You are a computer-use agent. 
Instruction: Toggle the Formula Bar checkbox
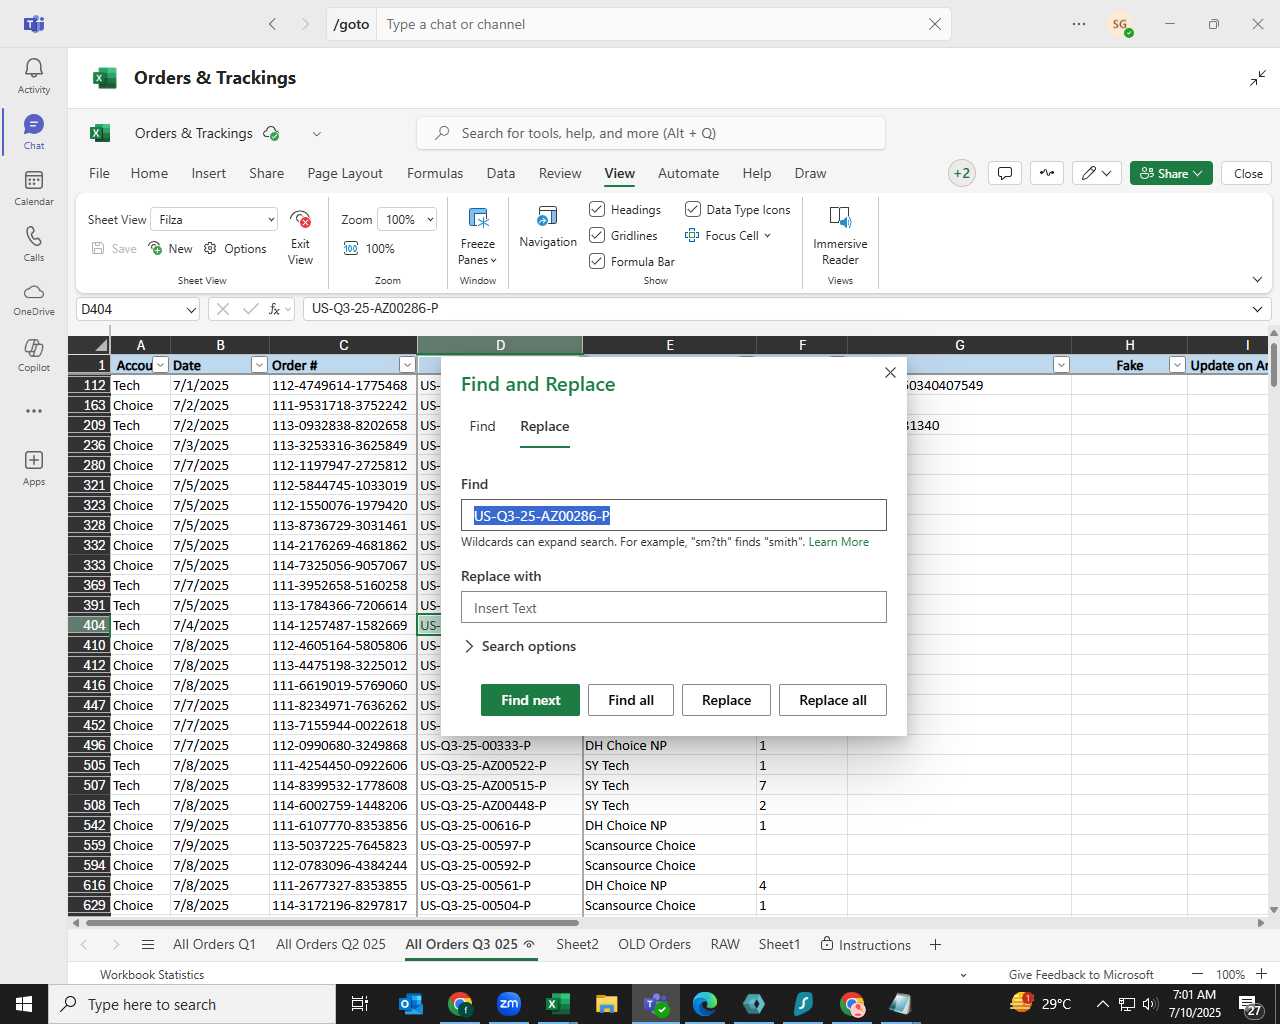pos(597,261)
